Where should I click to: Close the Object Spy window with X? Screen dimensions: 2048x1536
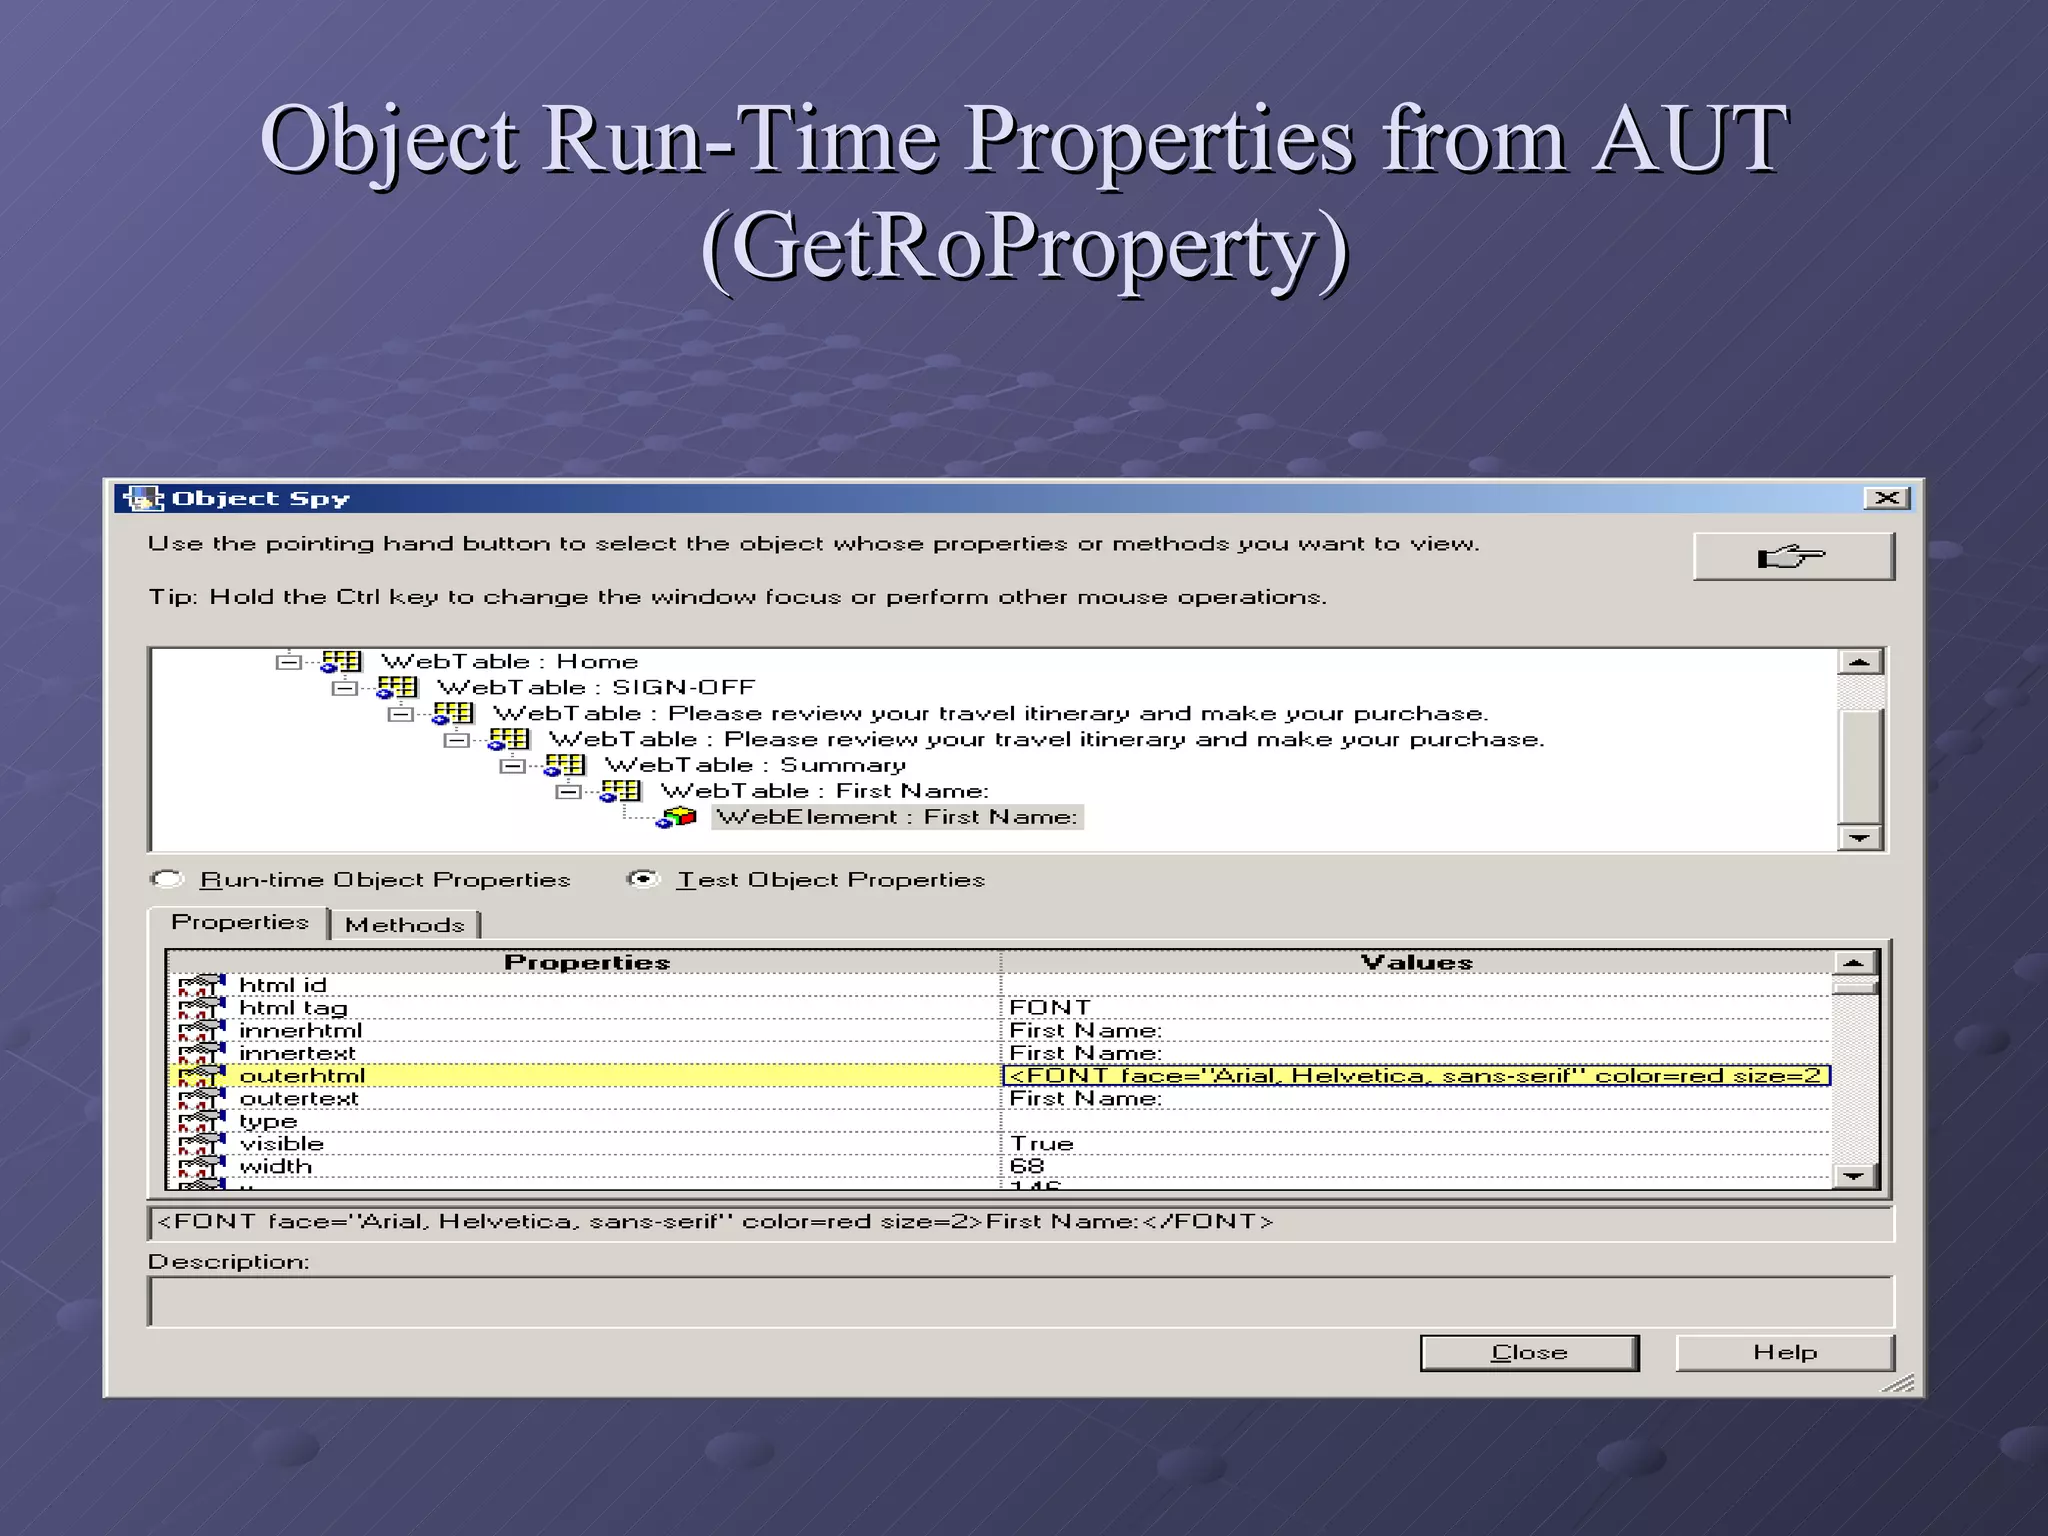tap(1887, 498)
